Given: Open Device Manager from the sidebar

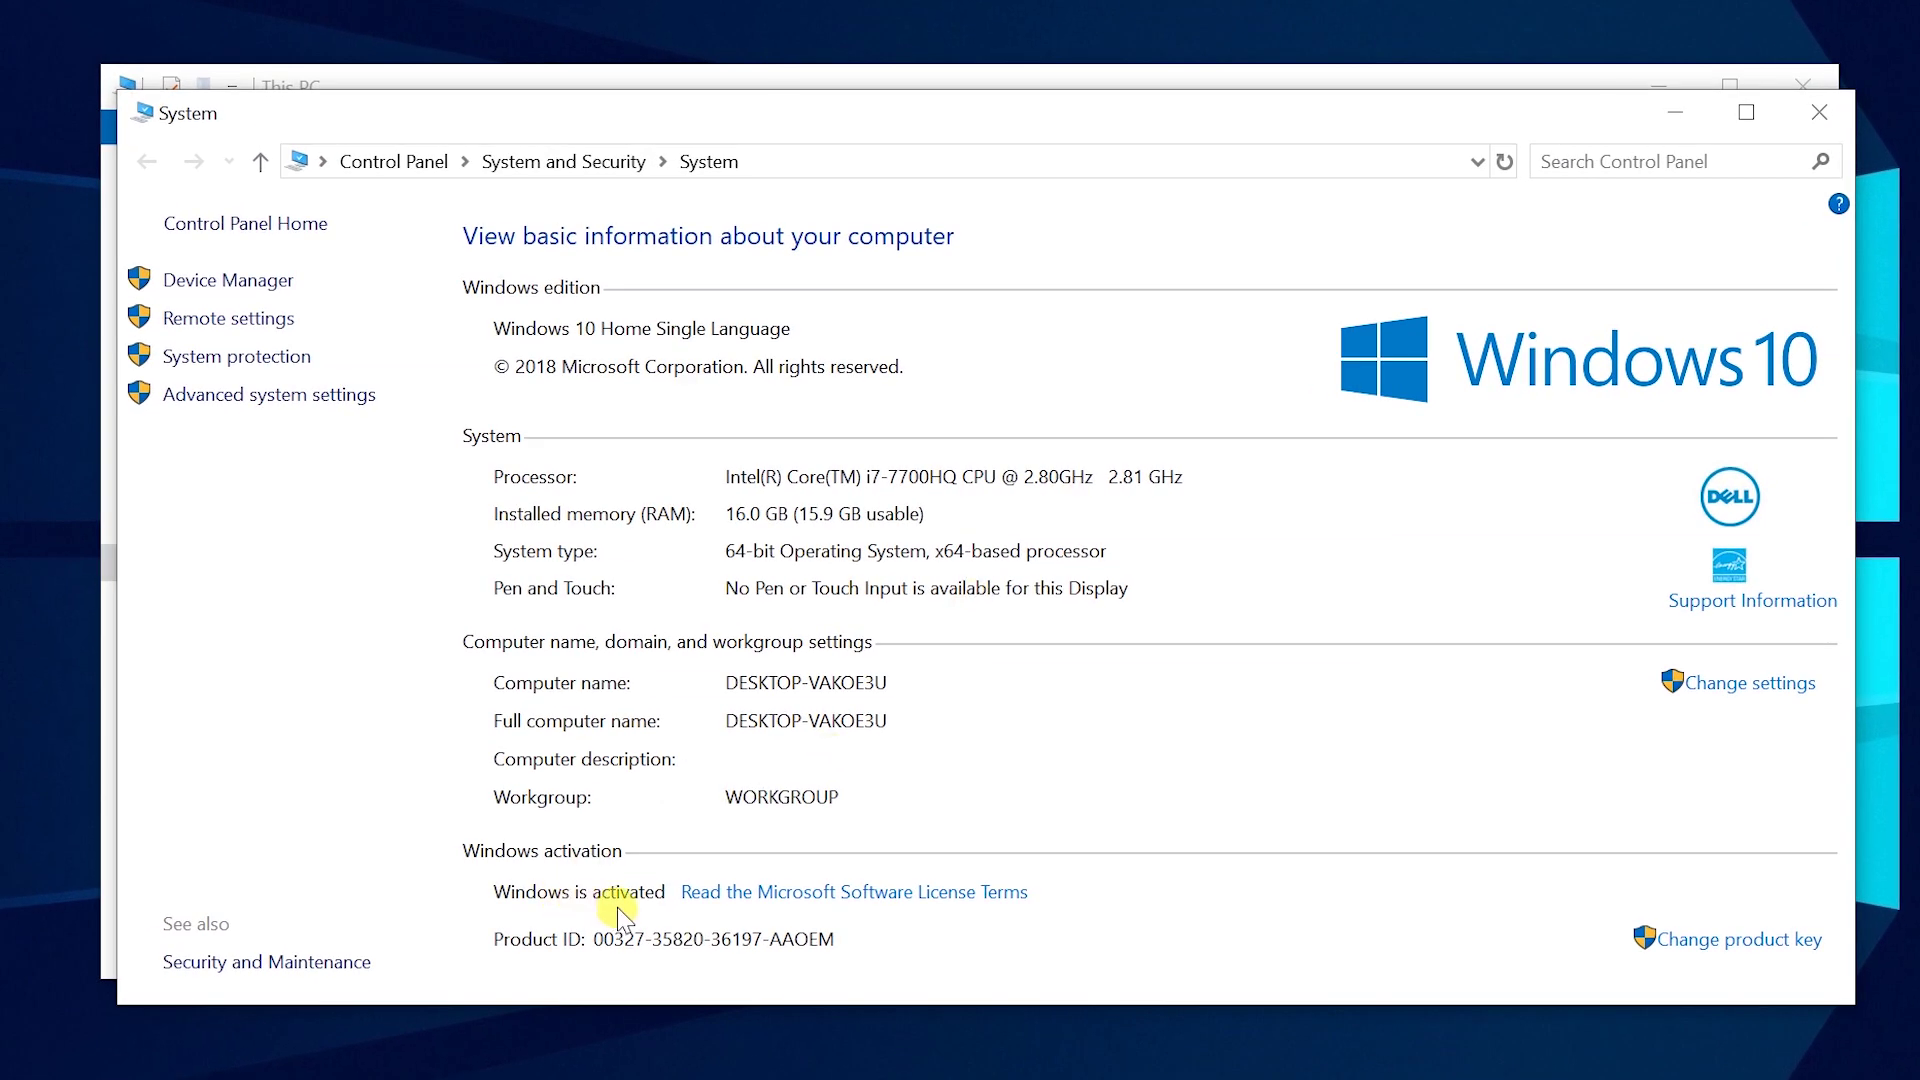Looking at the screenshot, I should [x=227, y=280].
